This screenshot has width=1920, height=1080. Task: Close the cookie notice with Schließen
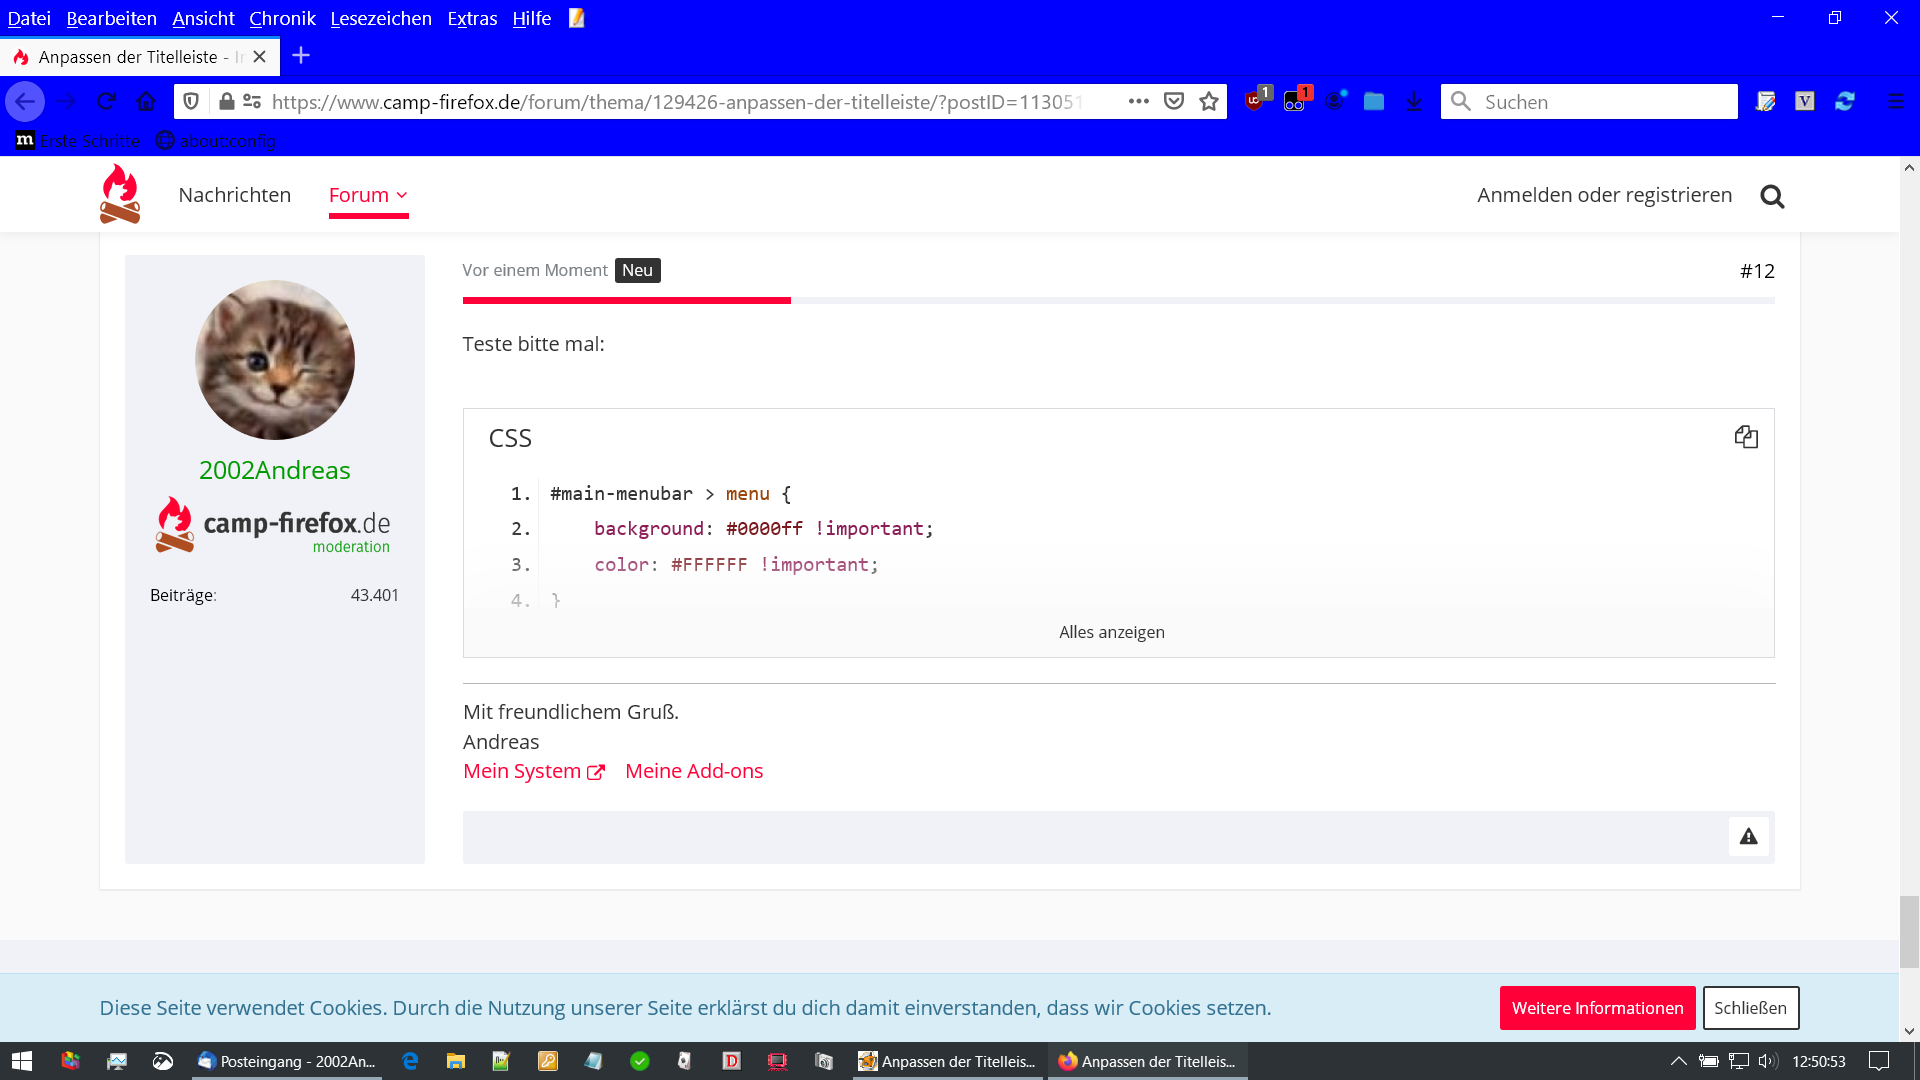coord(1750,1008)
